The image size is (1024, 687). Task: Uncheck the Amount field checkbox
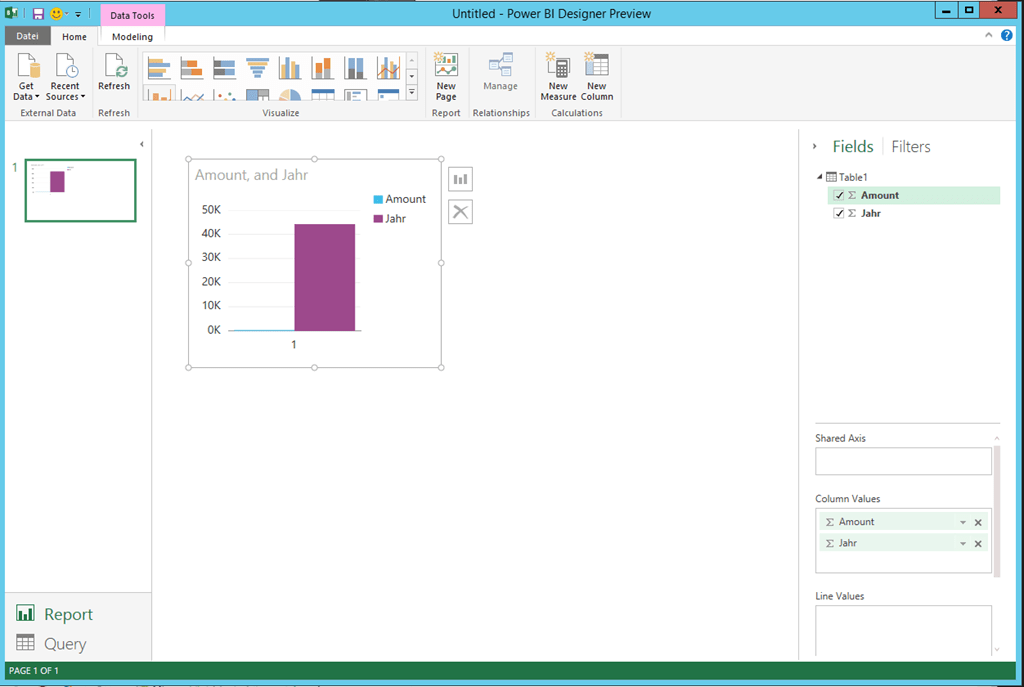point(839,195)
